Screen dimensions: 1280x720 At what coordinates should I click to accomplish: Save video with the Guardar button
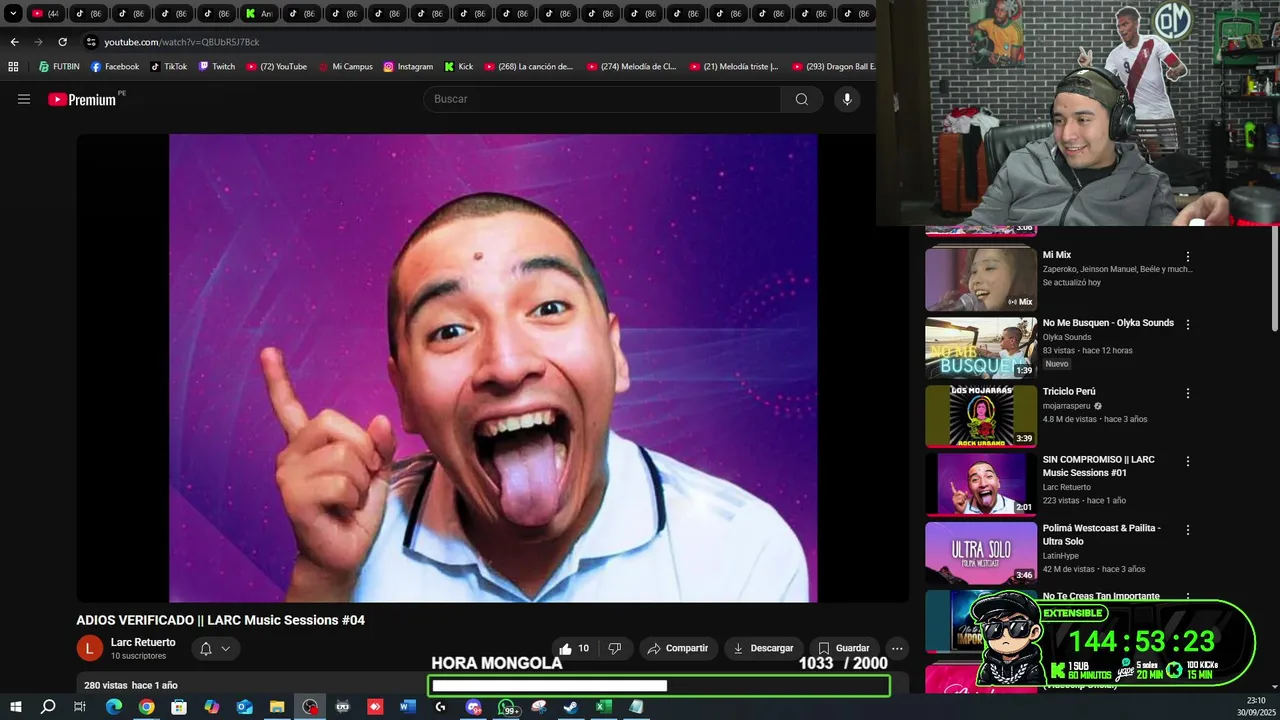[844, 648]
